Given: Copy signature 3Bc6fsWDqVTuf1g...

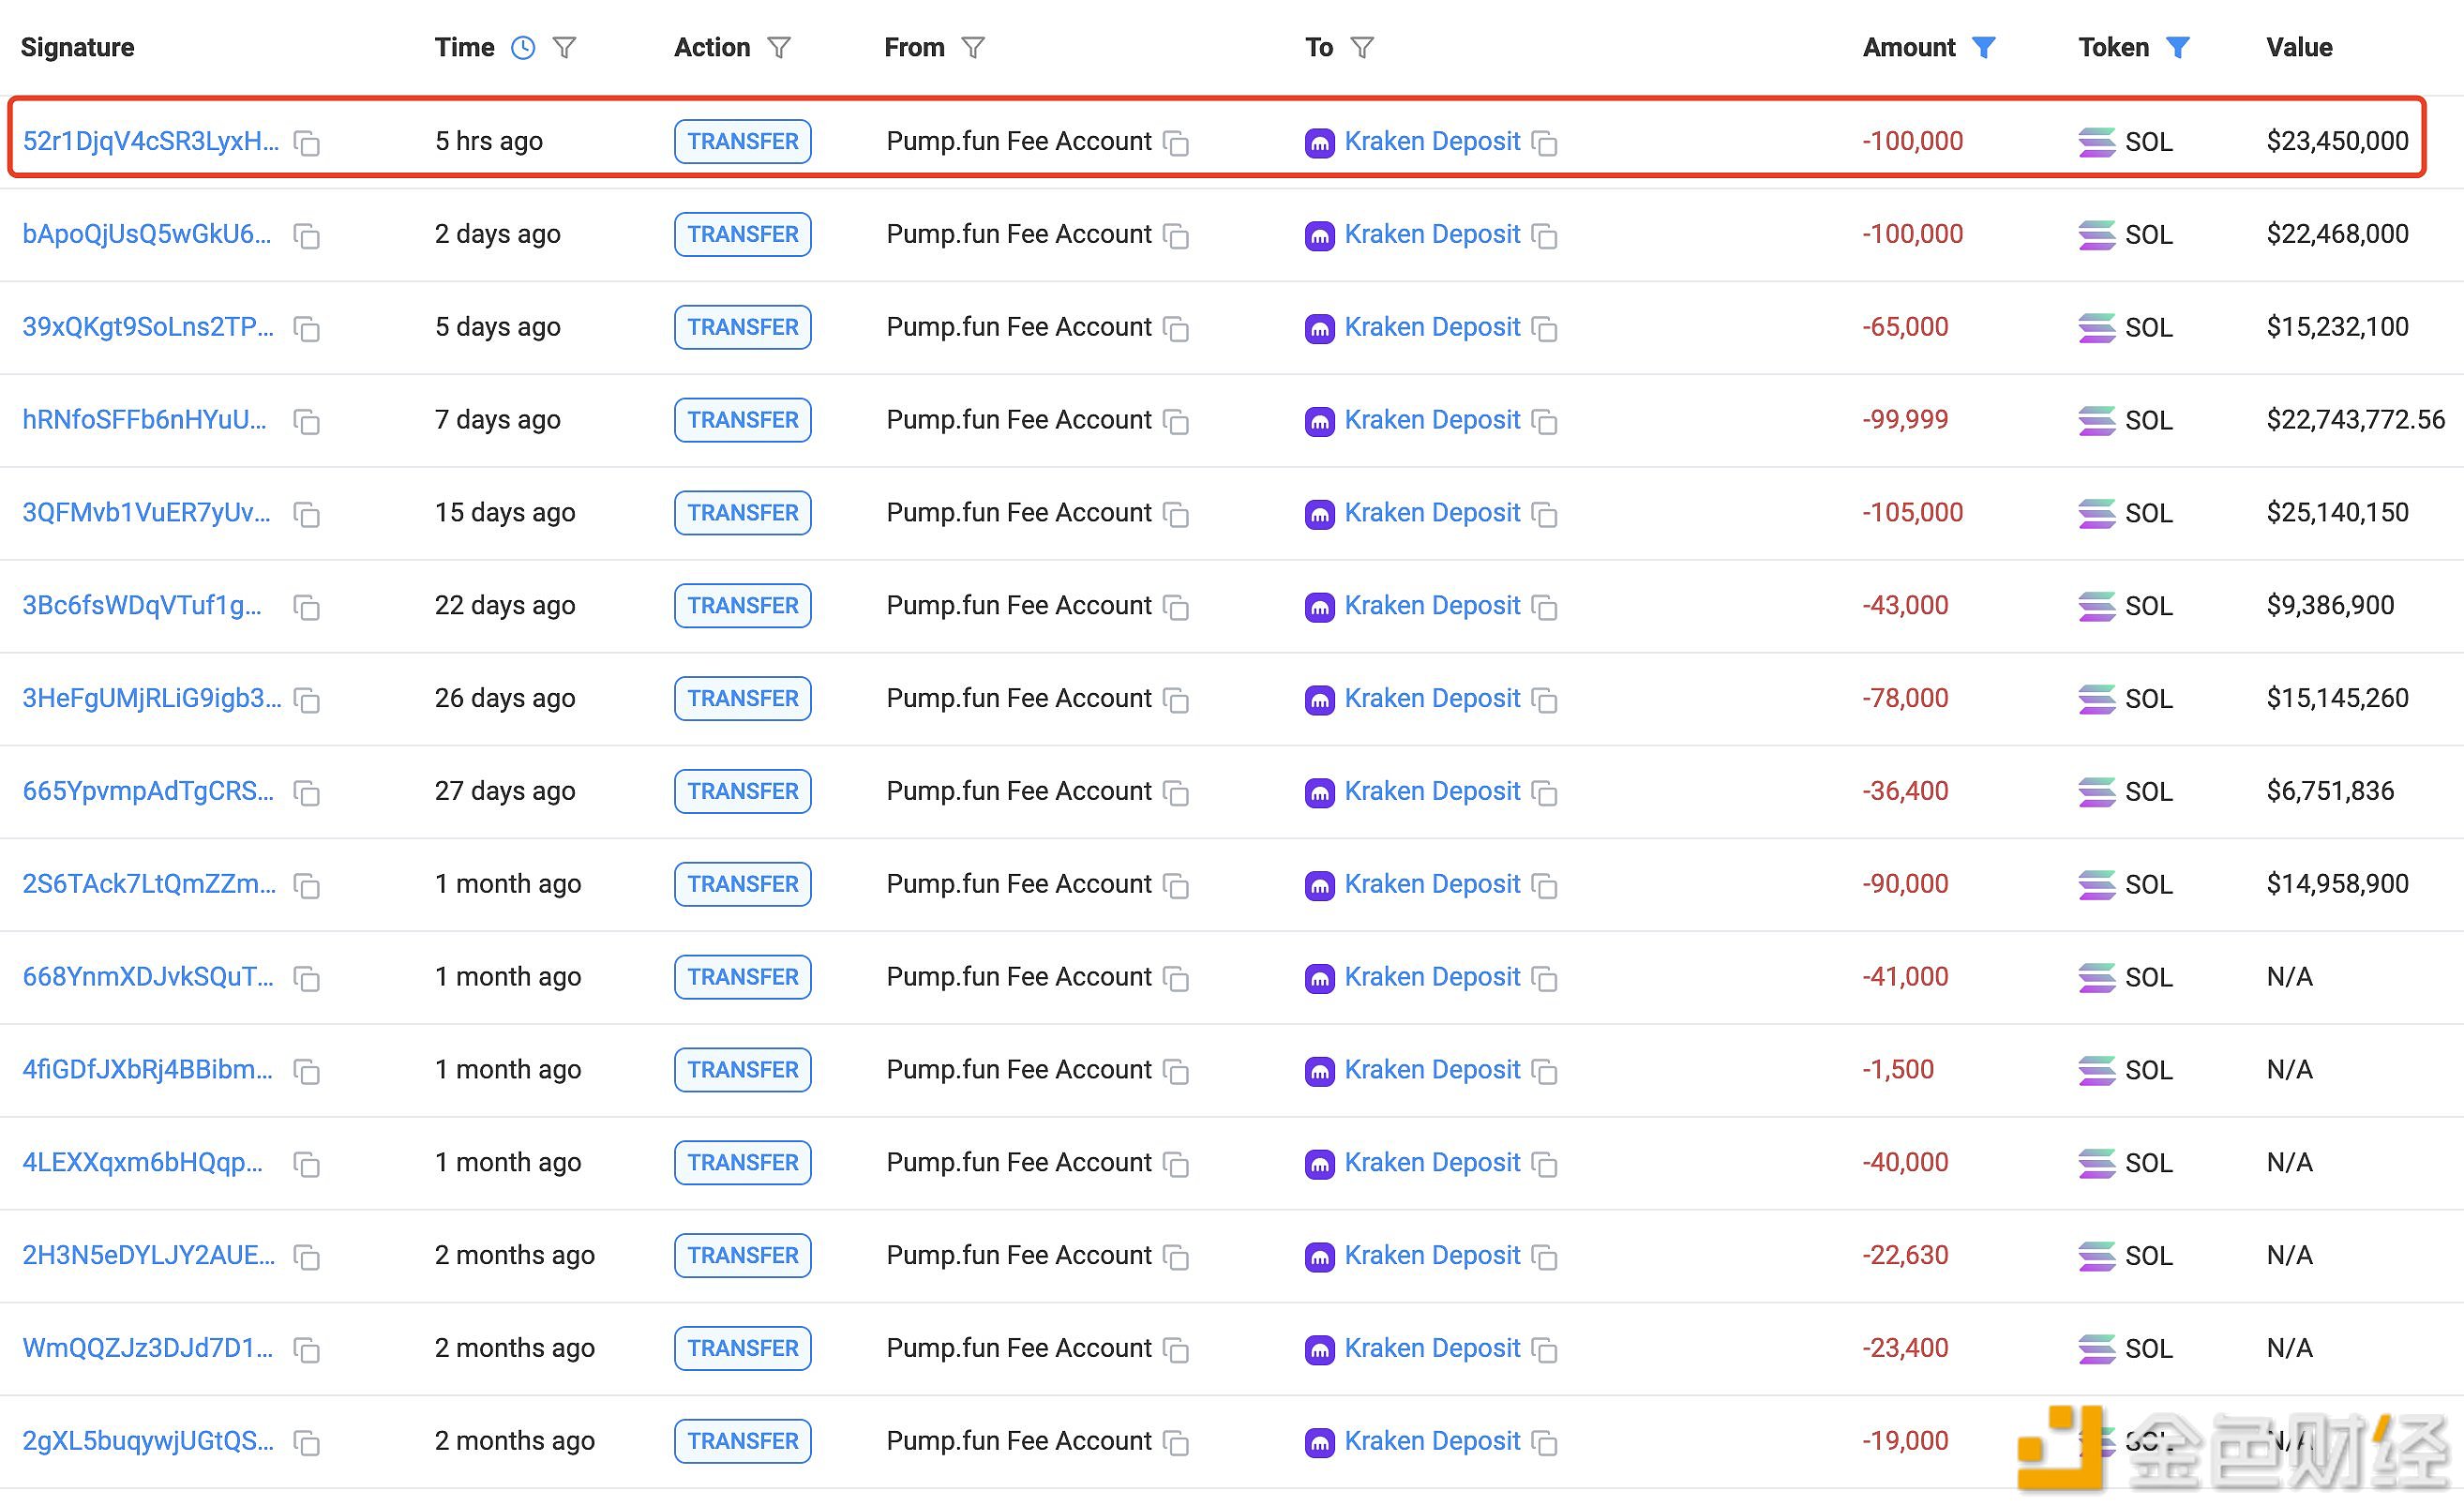Looking at the screenshot, I should [x=307, y=607].
